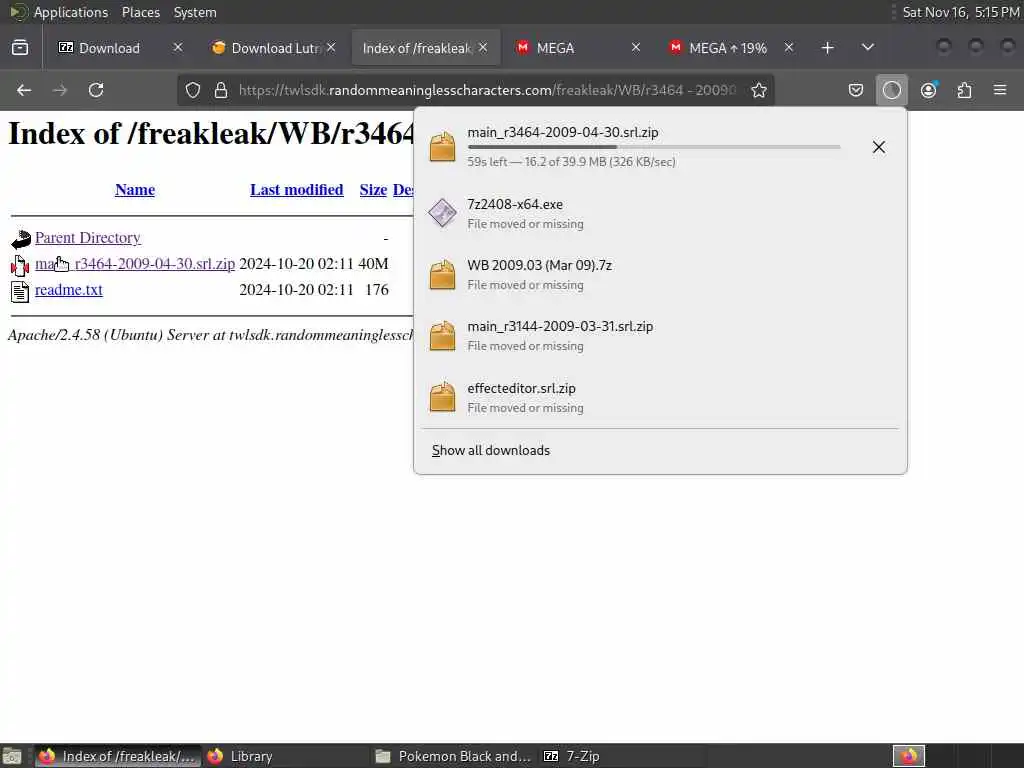1024x768 pixels.
Task: Go back with the back arrow
Action: pyautogui.click(x=24, y=90)
